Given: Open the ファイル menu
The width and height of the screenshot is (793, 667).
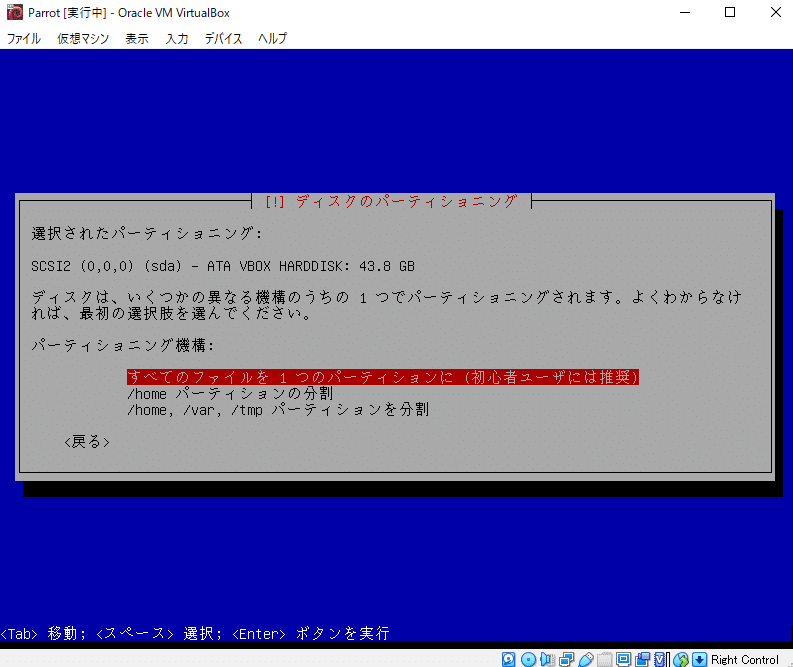Looking at the screenshot, I should click(23, 38).
